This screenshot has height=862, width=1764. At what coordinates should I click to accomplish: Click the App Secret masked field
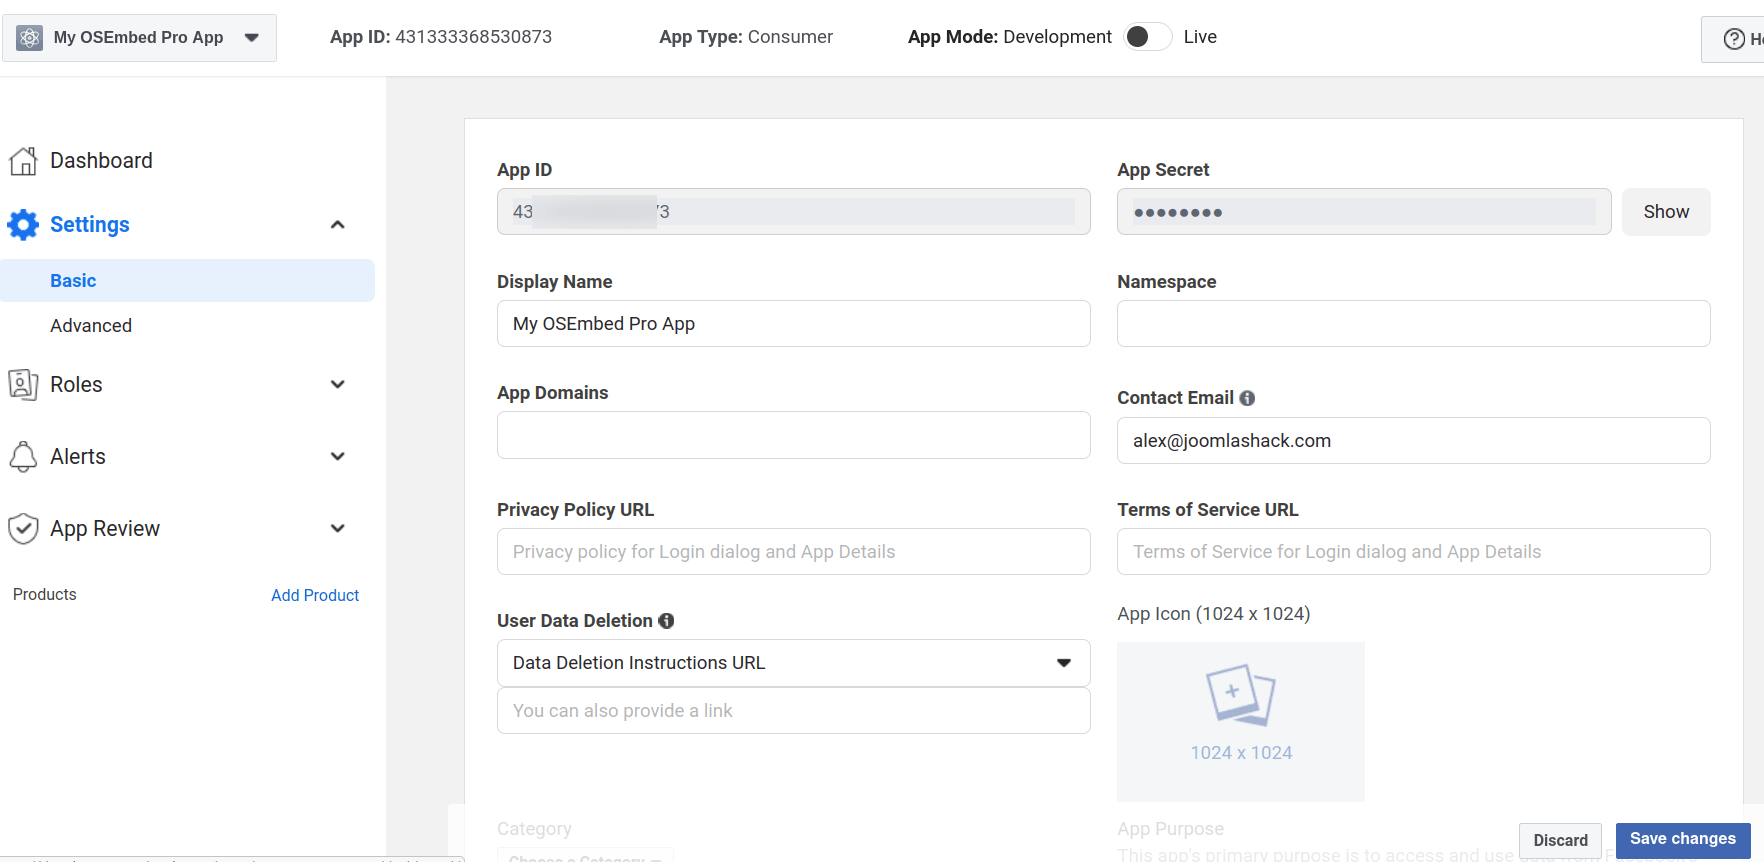coord(1364,212)
